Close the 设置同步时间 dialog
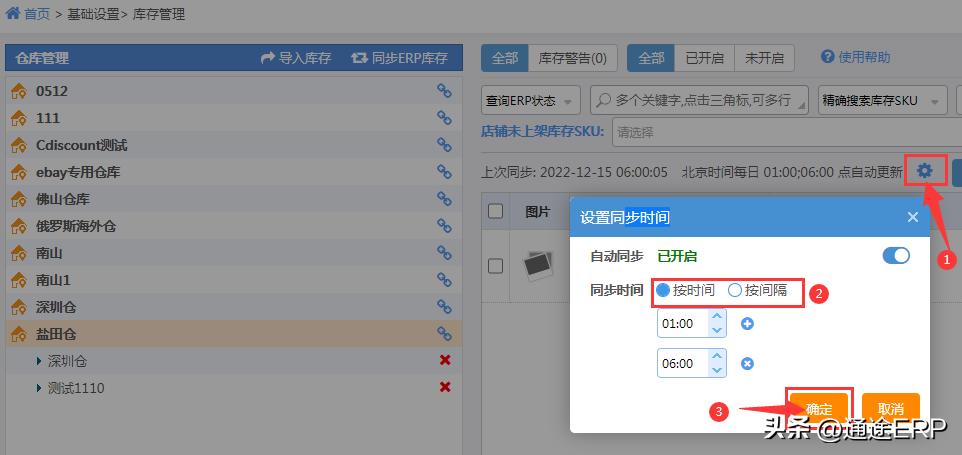Viewport: 962px width, 455px height. click(912, 217)
